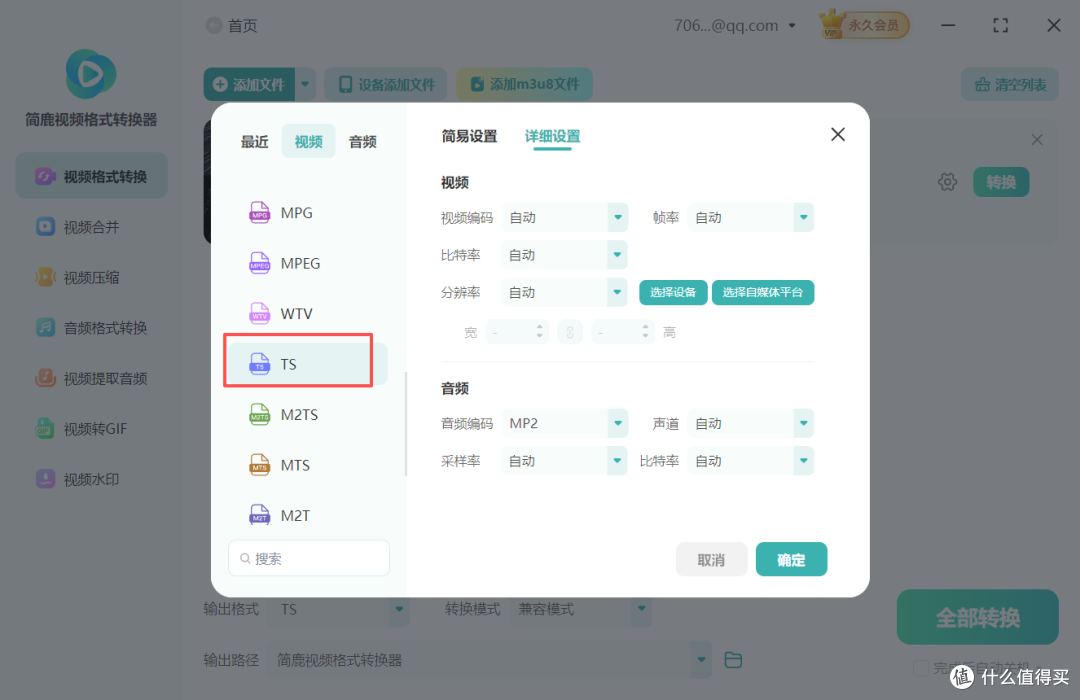Image resolution: width=1080 pixels, height=700 pixels.
Task: Click the 视频格式转换 sidebar icon
Action: [x=45, y=176]
